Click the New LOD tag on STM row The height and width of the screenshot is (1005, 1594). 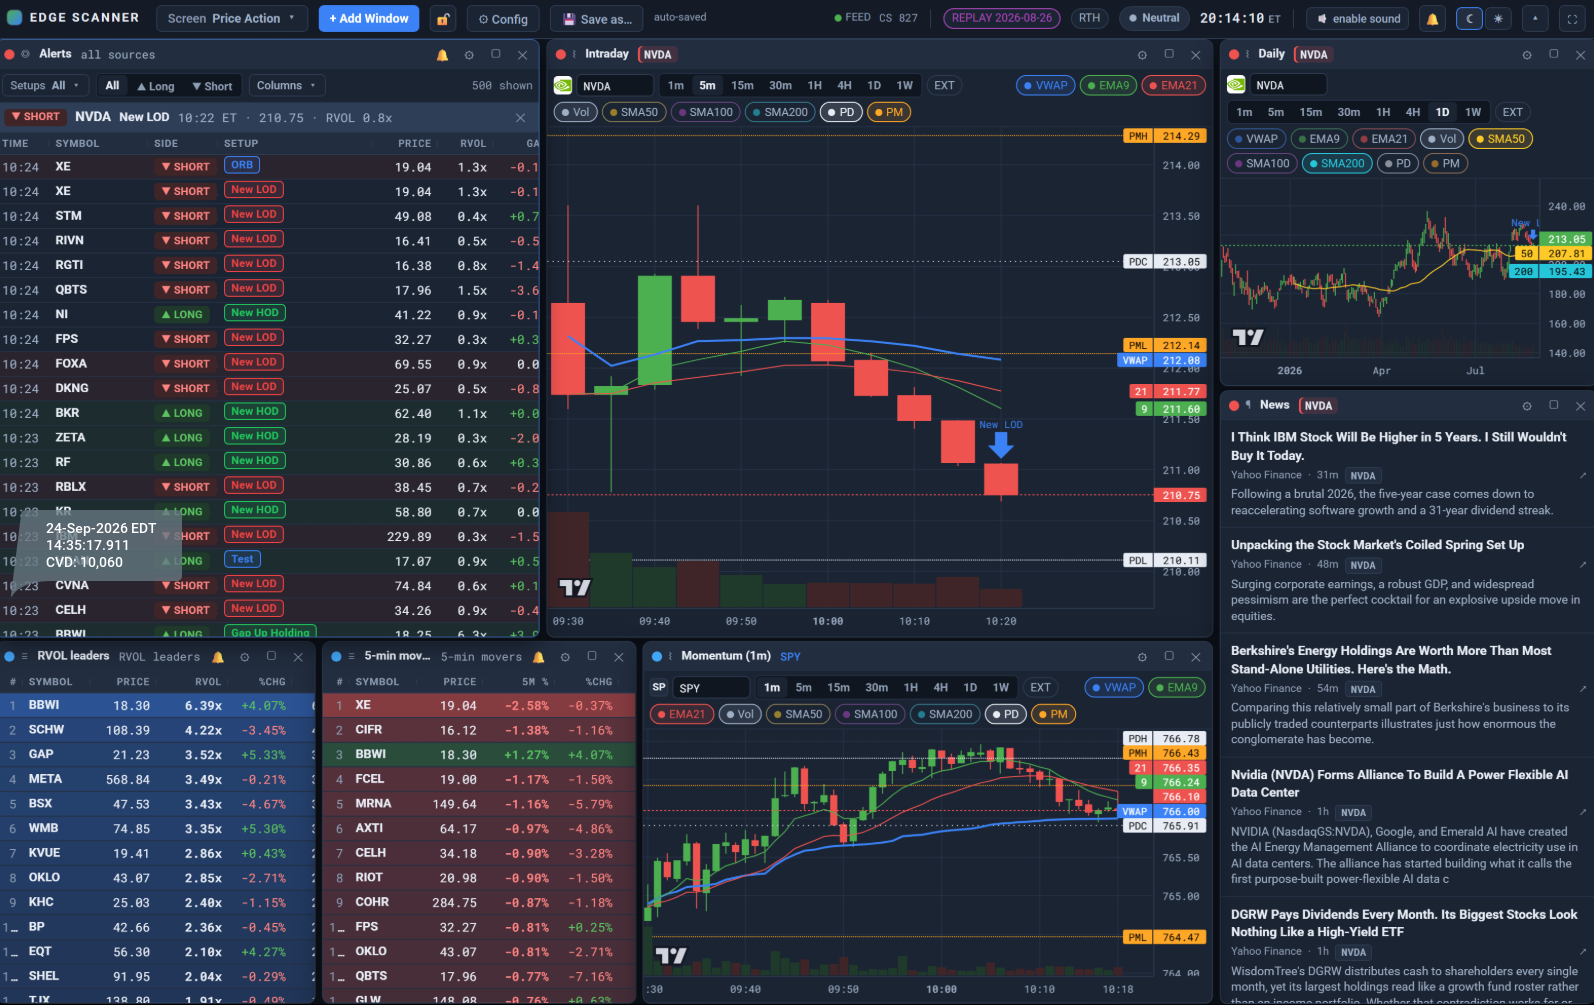coord(254,215)
